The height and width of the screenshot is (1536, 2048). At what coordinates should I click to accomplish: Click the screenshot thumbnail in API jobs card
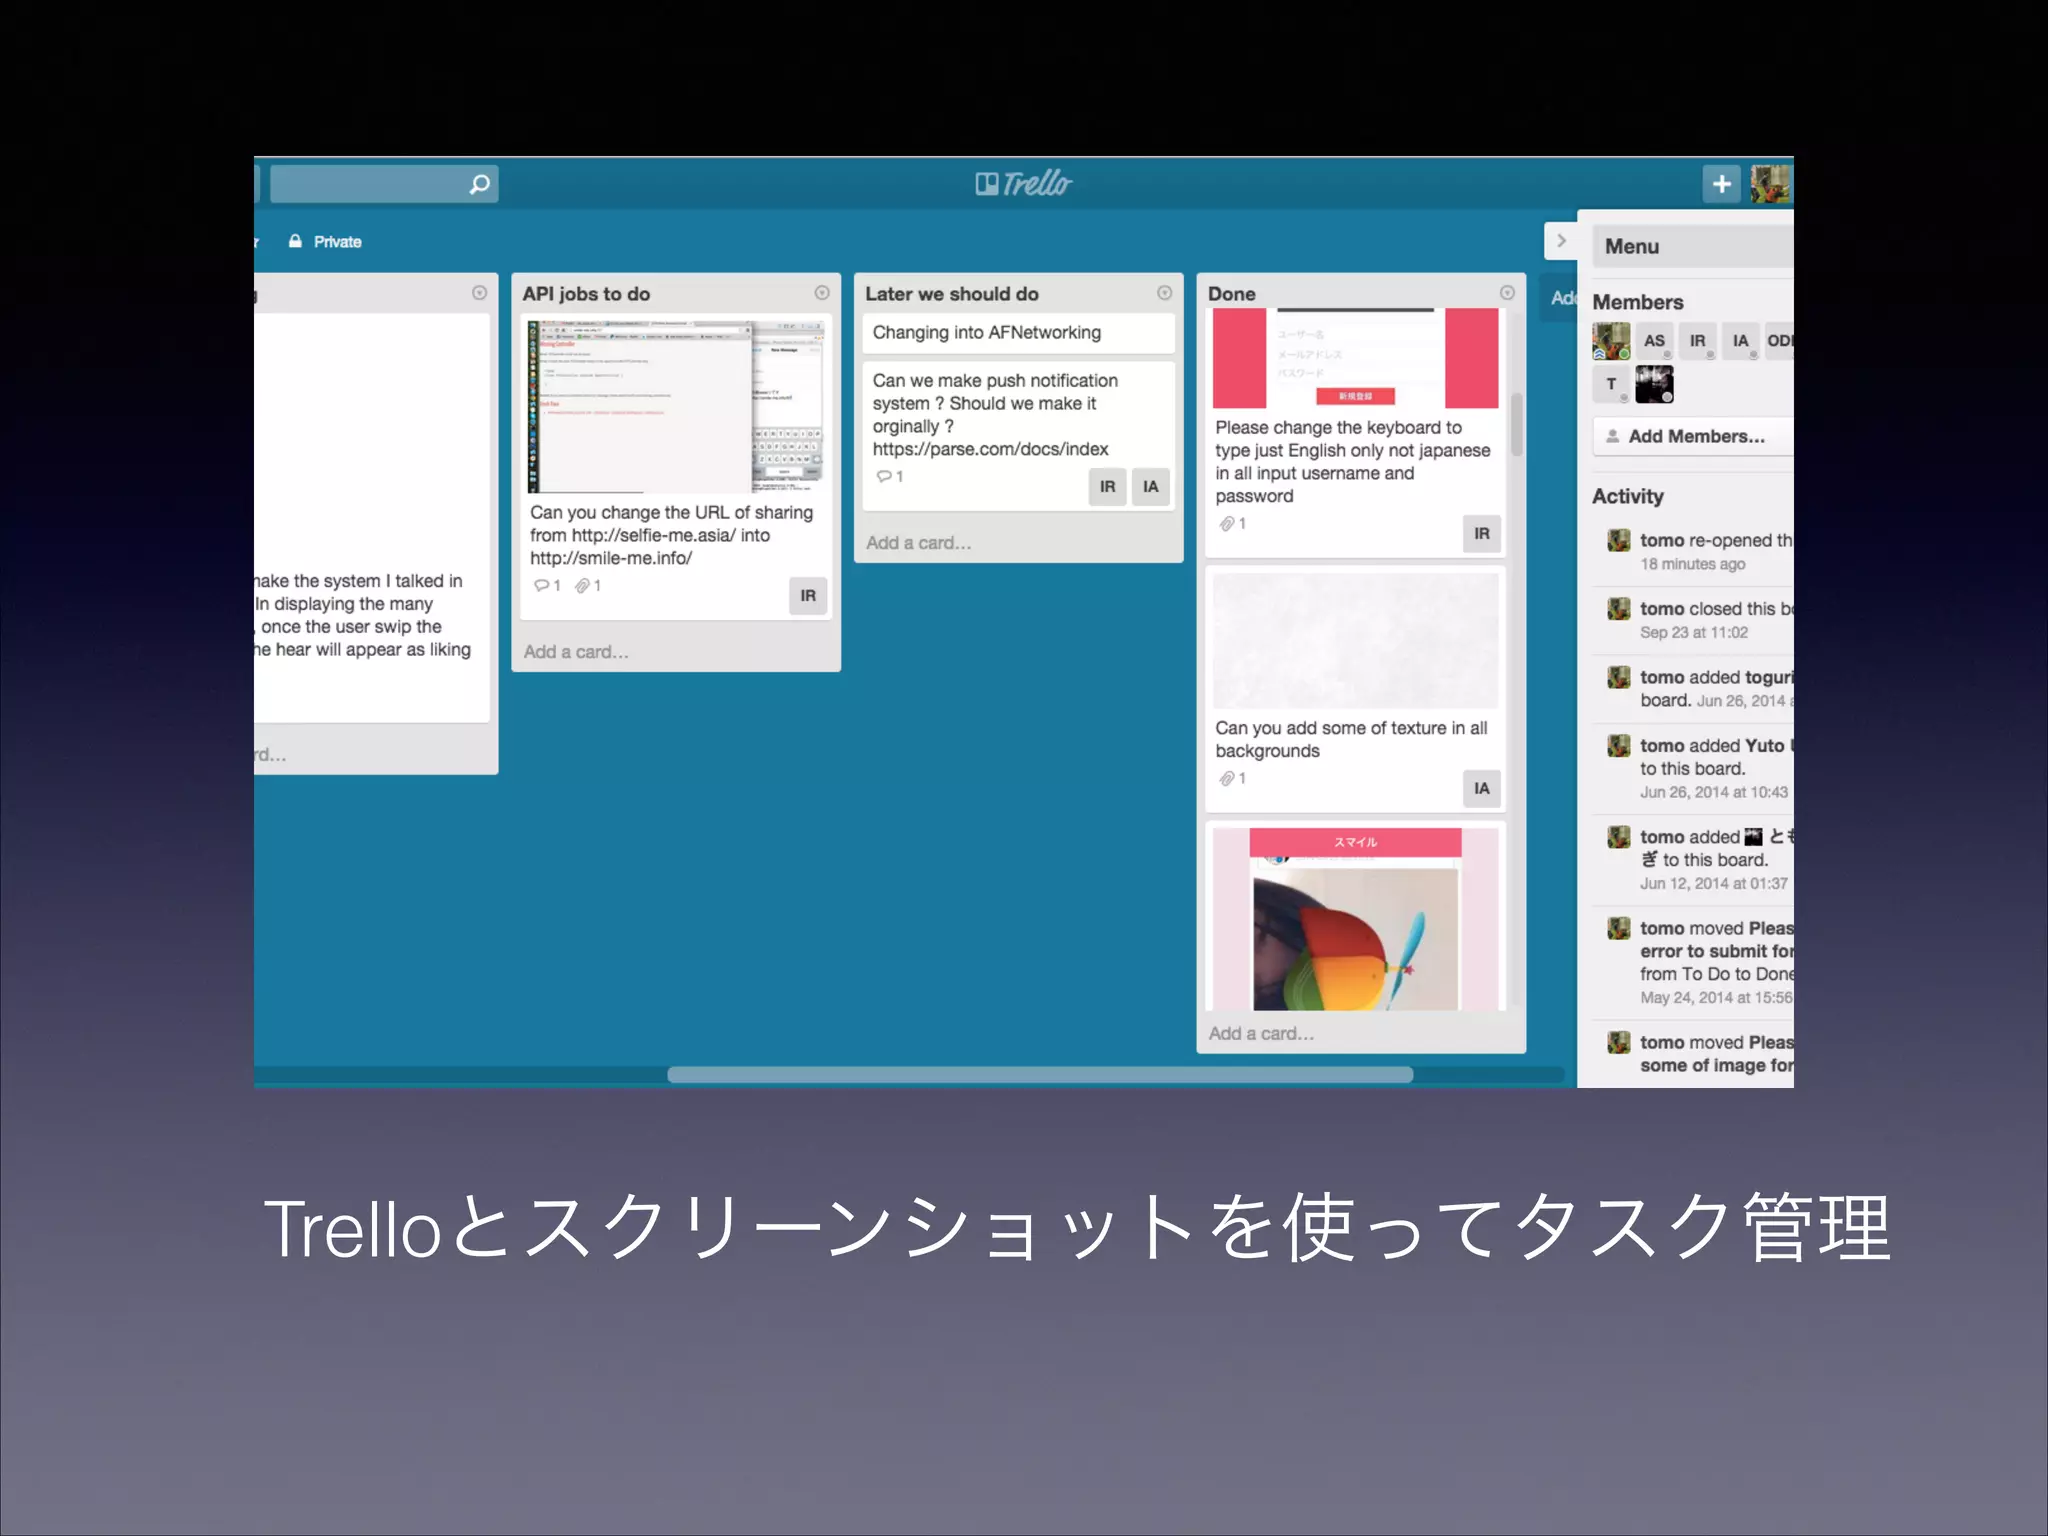[676, 407]
